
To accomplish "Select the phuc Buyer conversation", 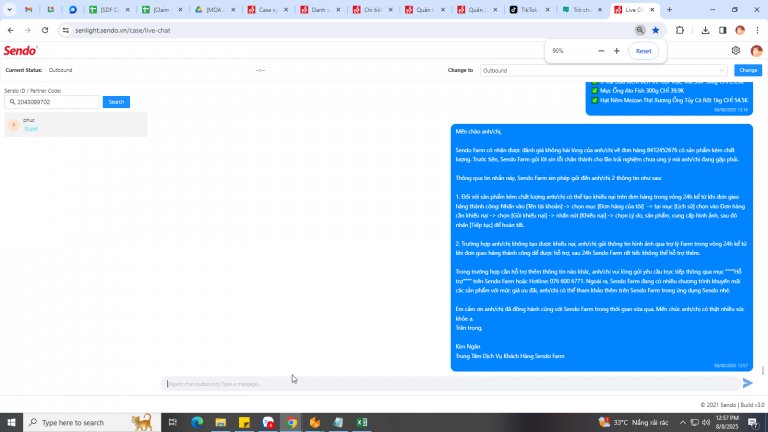I will [x=75, y=124].
